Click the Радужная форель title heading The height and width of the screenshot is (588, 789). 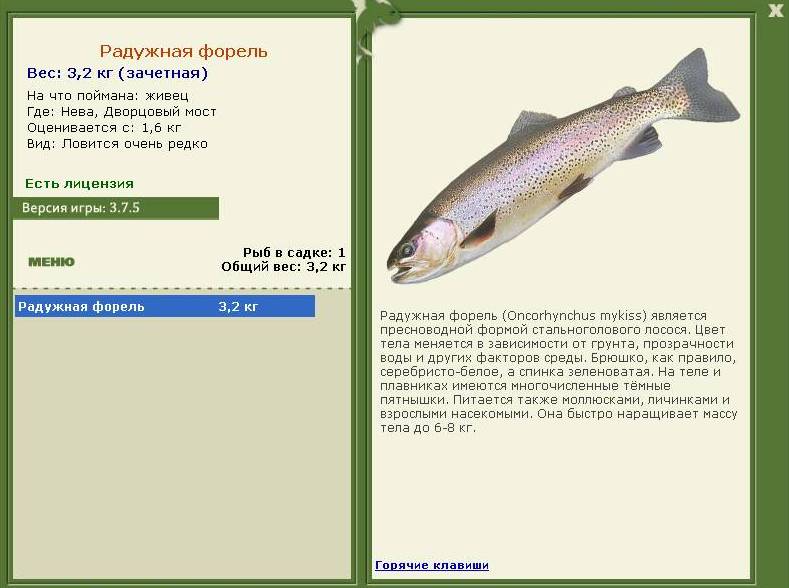183,51
